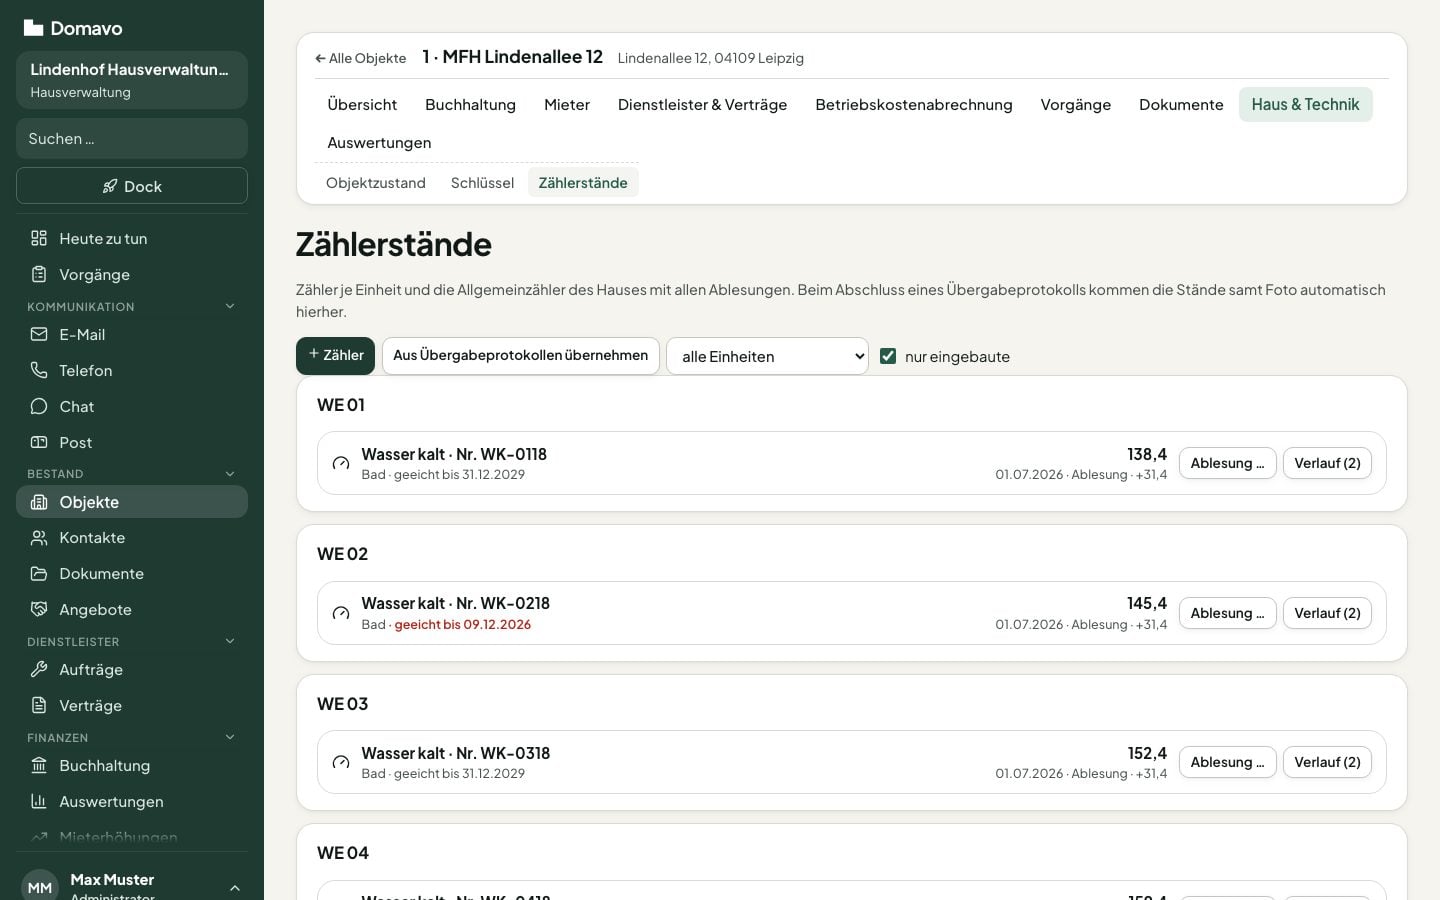Open the 'alle Einheiten' unit dropdown
The image size is (1440, 900).
coord(767,356)
